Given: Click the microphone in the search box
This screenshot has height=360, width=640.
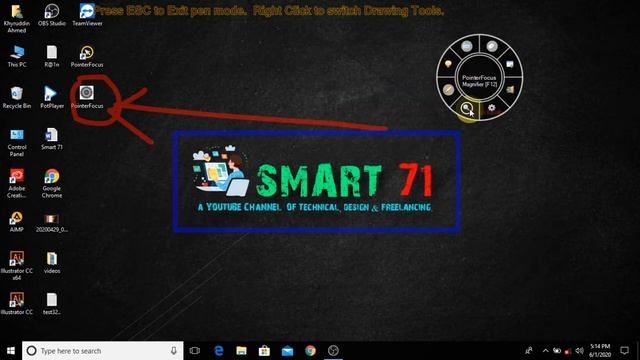Looking at the screenshot, I should click(173, 351).
